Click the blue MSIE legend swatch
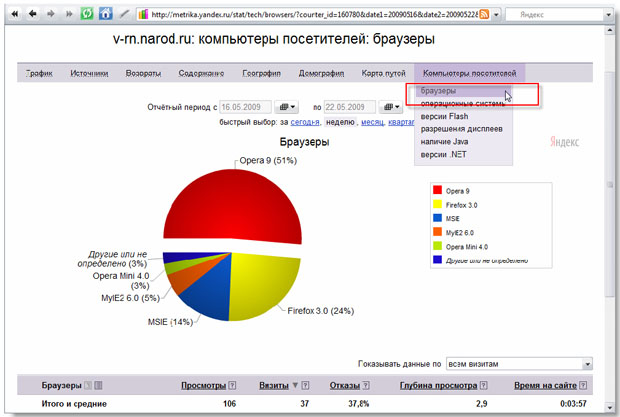Viewport: 620px width, 417px height. [x=437, y=217]
